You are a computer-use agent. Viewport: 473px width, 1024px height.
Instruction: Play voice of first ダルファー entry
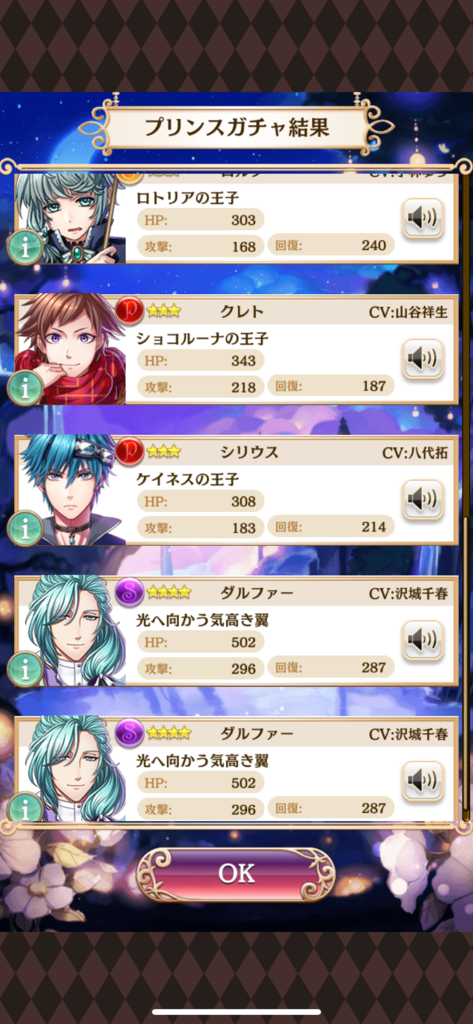click(423, 640)
